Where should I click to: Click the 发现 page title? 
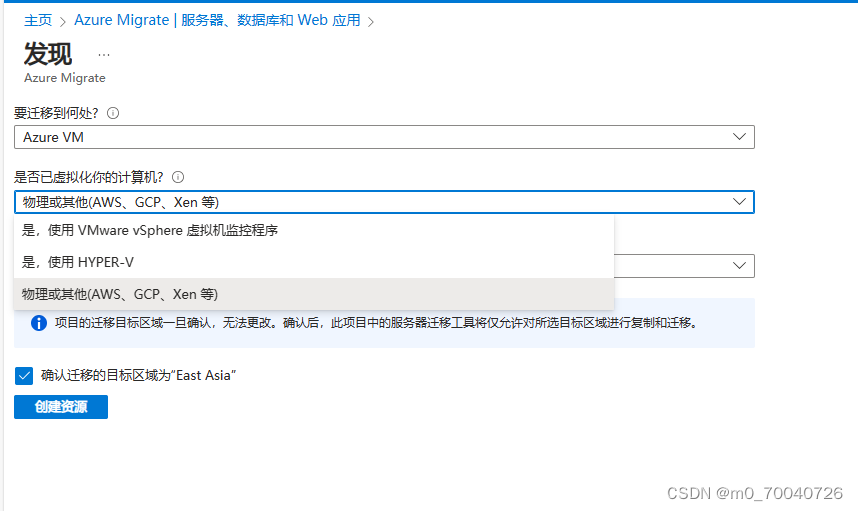coord(48,54)
